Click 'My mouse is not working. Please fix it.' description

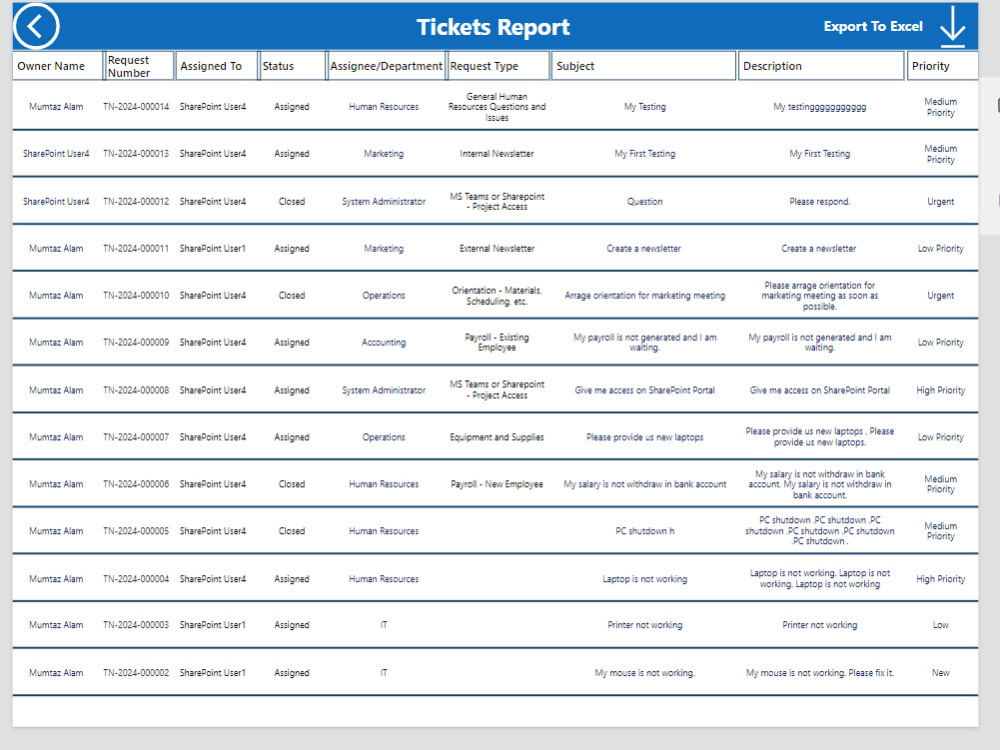point(820,673)
